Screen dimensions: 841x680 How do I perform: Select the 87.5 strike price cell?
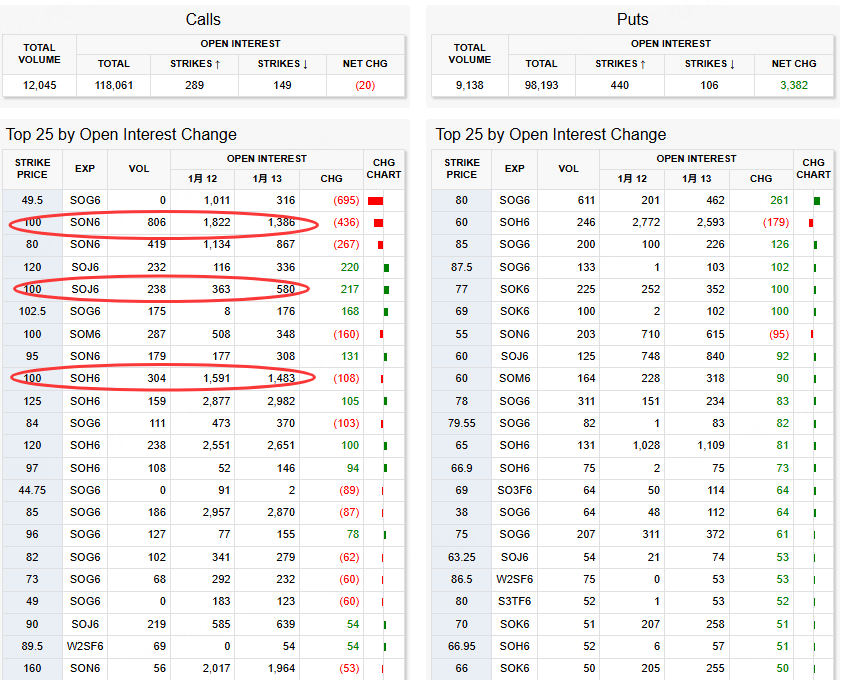pyautogui.click(x=461, y=267)
